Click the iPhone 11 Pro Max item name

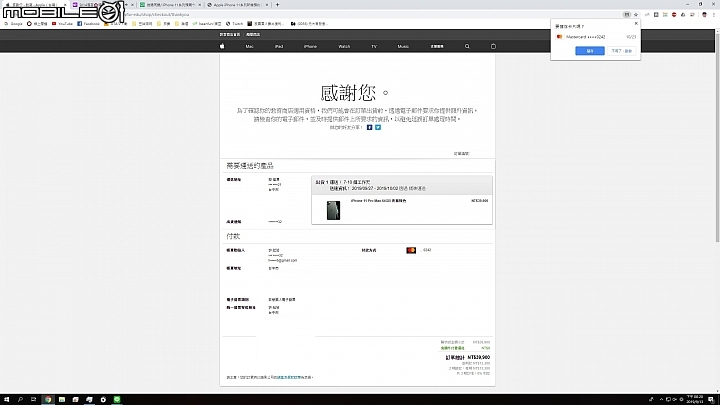coord(378,201)
